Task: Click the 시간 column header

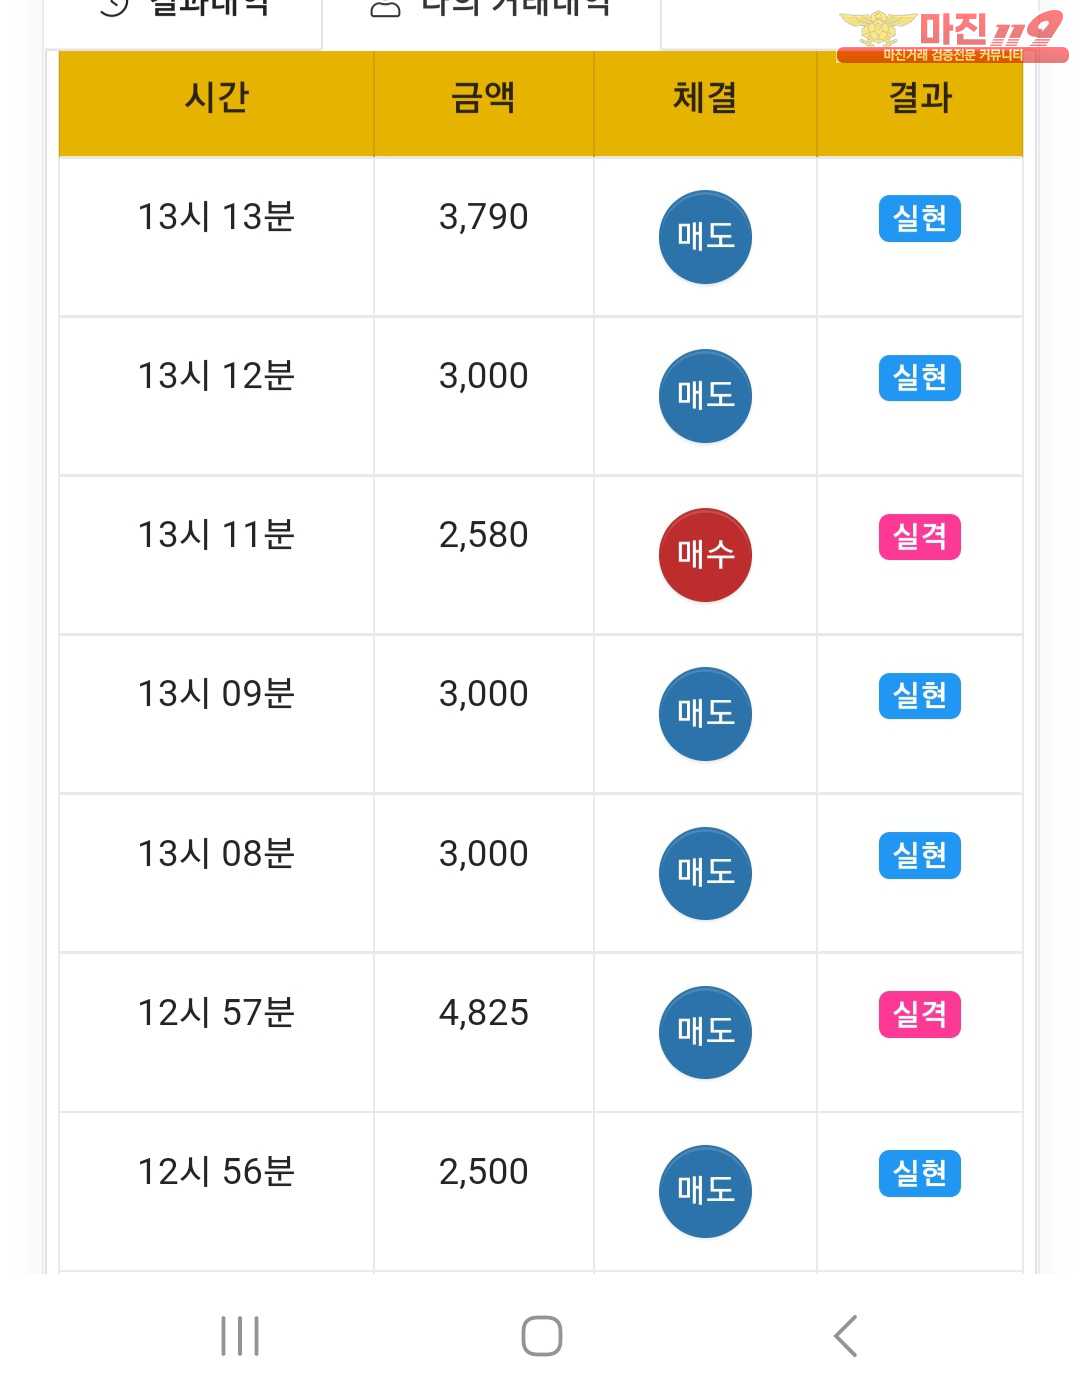Action: (216, 99)
